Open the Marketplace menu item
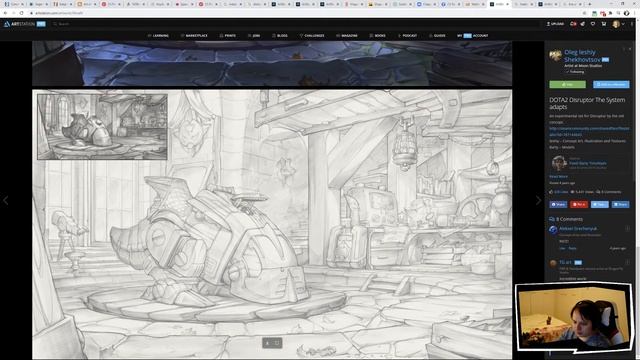Image resolution: width=640 pixels, height=360 pixels. pyautogui.click(x=194, y=36)
